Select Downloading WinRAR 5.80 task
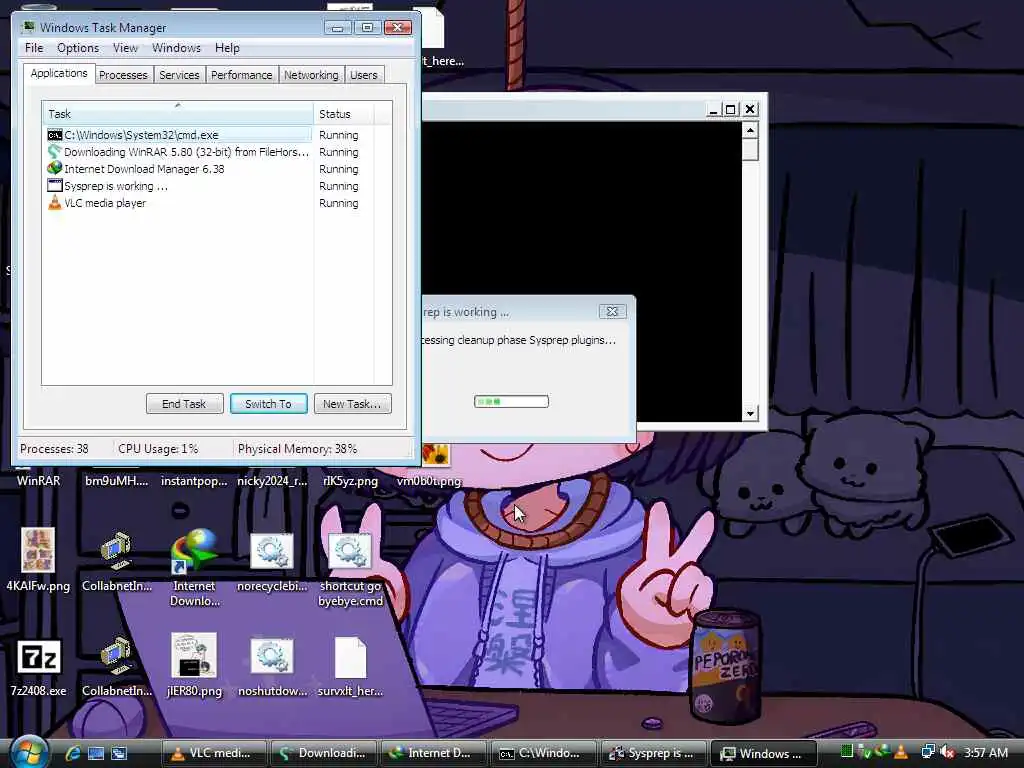Screen dimensions: 1024x768 click(178, 152)
